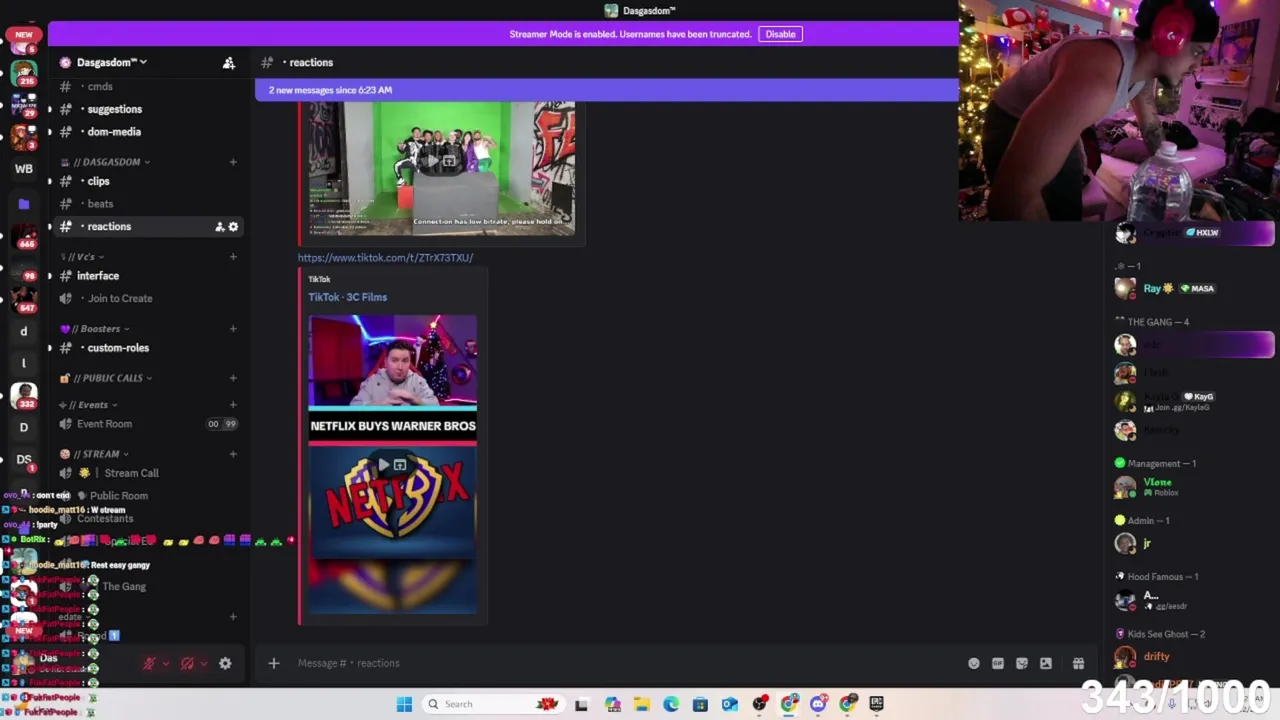Image resolution: width=1280 pixels, height=720 pixels.
Task: Open the cmds channel
Action: [x=148, y=87]
